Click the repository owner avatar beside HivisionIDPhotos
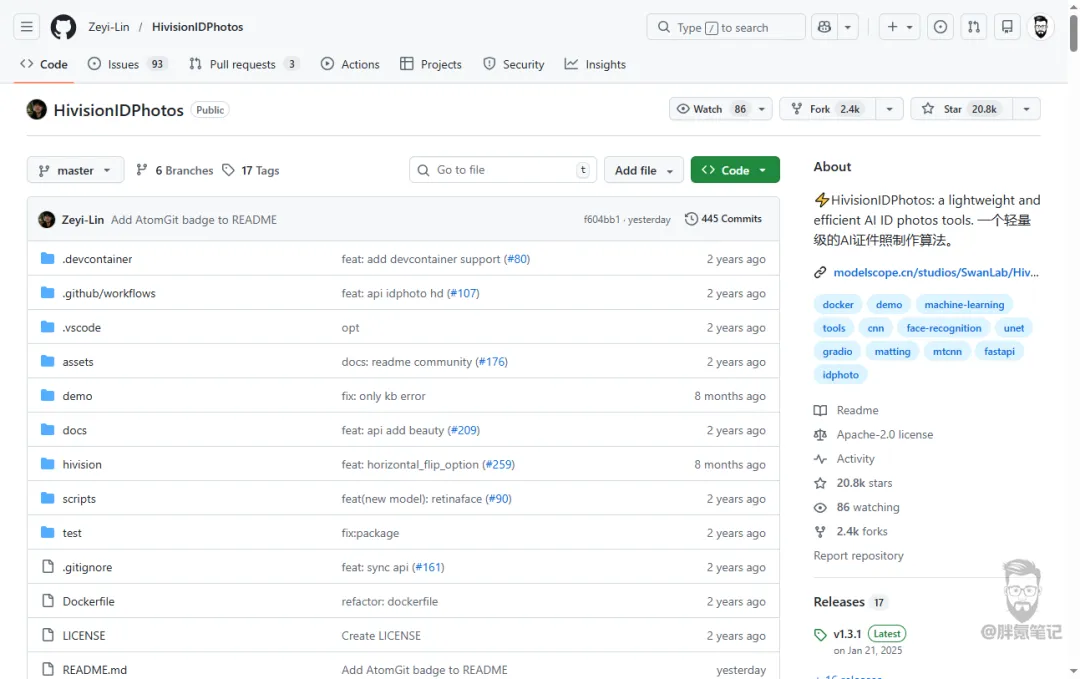Viewport: 1080px width, 679px height. pyautogui.click(x=37, y=109)
